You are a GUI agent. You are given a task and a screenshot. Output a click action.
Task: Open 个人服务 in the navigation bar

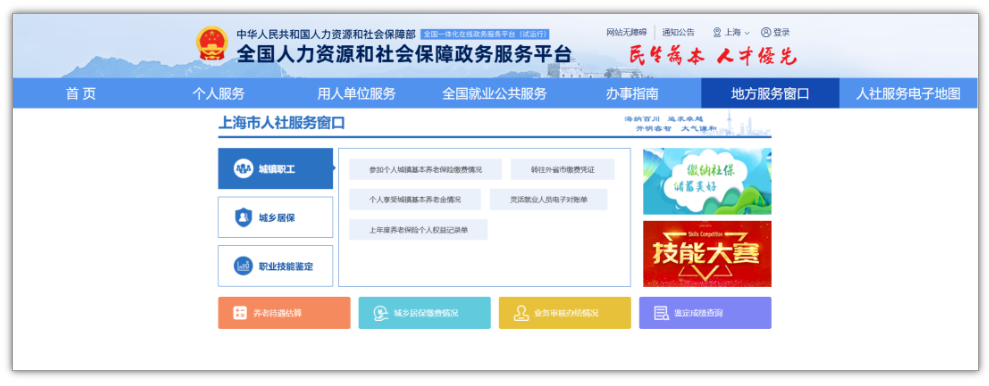point(218,94)
